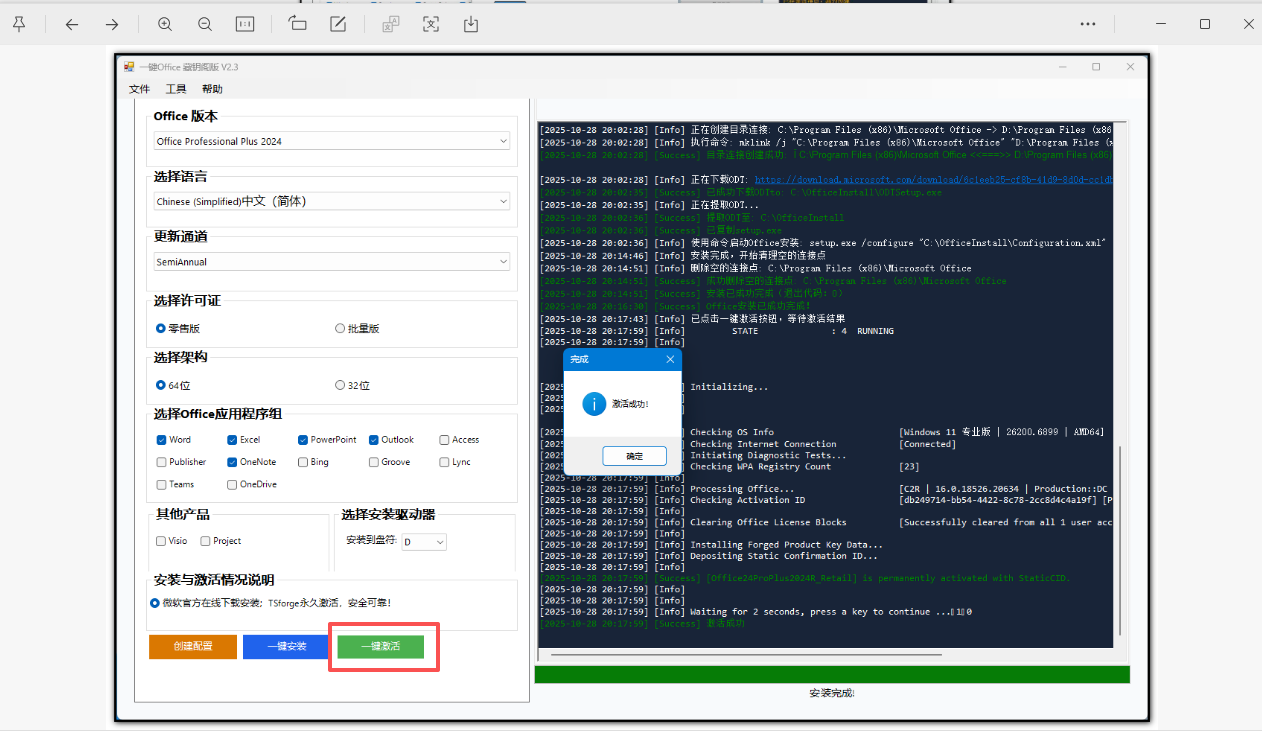This screenshot has width=1262, height=731.
Task: Click the 安装完成: status text
Action: coord(832,693)
